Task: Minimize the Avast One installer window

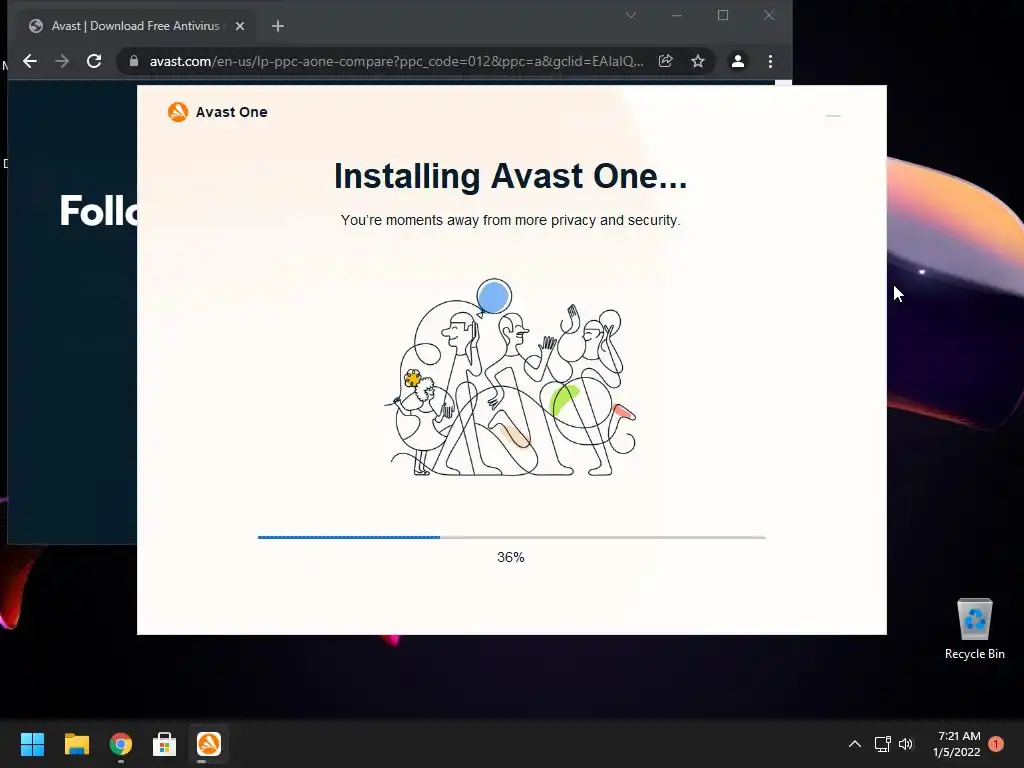Action: coord(833,116)
